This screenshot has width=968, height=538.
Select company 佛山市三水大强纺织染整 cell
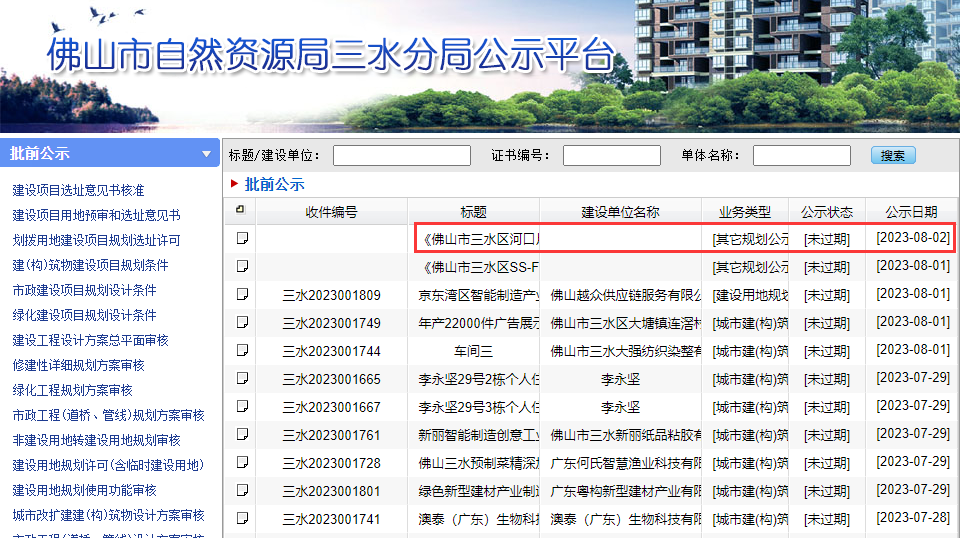(x=625, y=351)
